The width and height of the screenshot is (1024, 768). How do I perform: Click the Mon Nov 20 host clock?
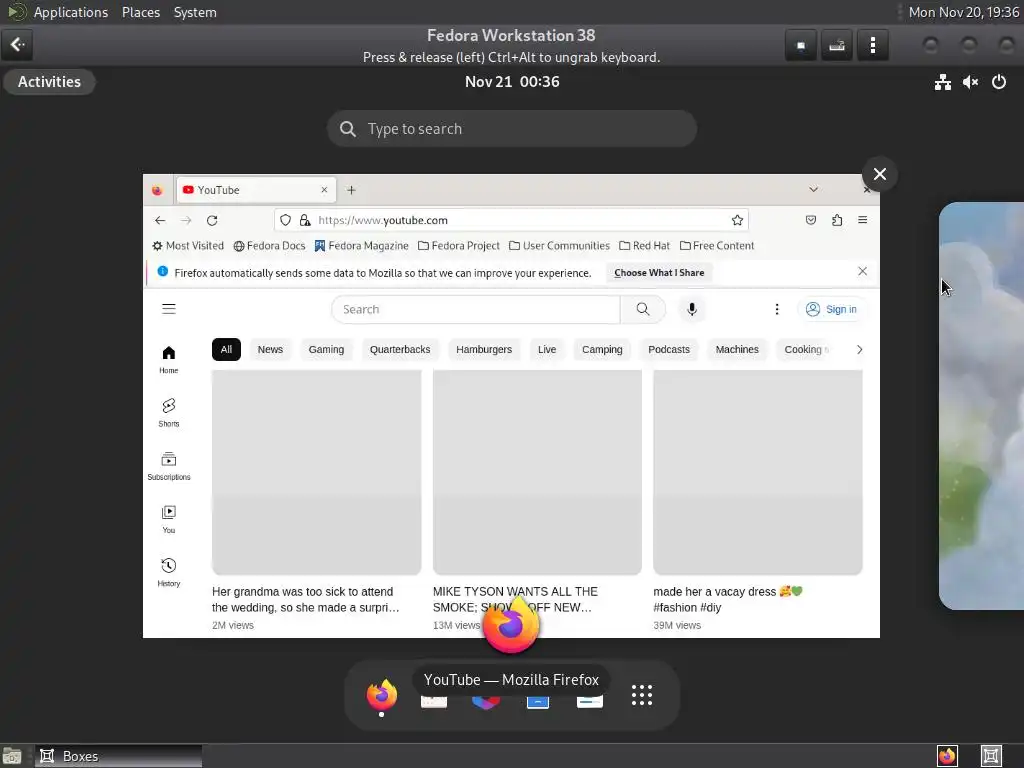[x=963, y=12]
